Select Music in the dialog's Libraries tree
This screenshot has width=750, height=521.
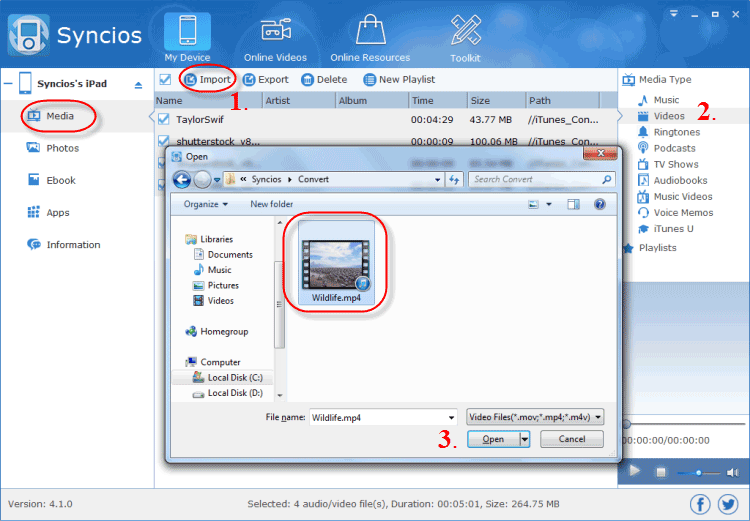[x=212, y=270]
